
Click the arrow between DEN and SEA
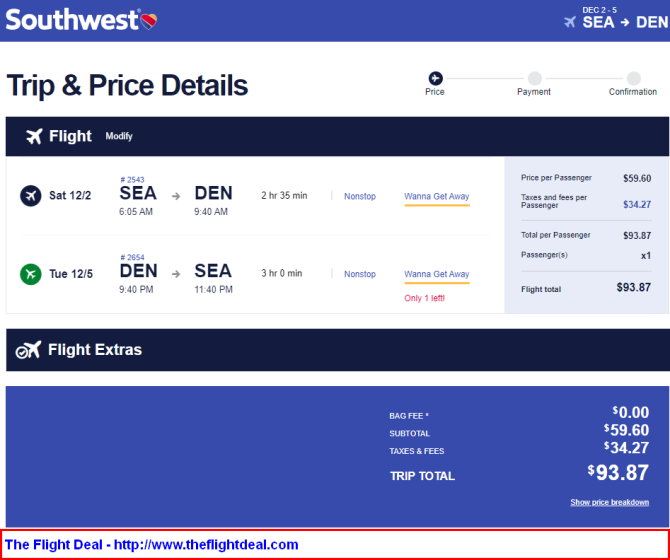pyautogui.click(x=176, y=274)
